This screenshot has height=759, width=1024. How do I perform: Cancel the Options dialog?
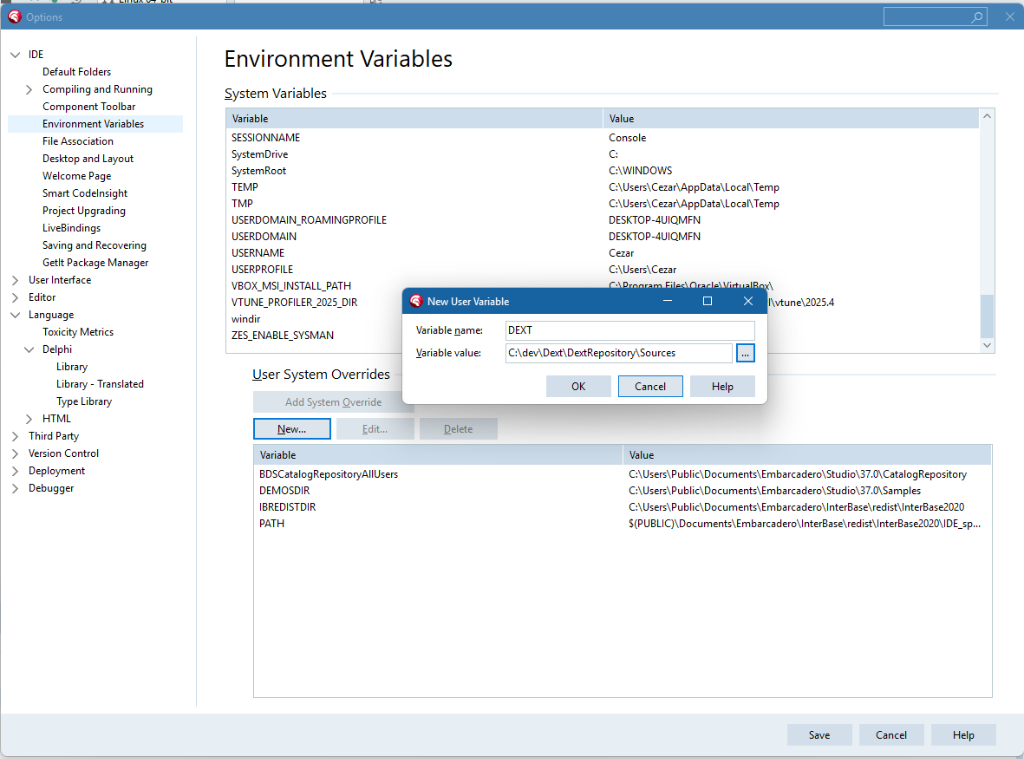[891, 735]
